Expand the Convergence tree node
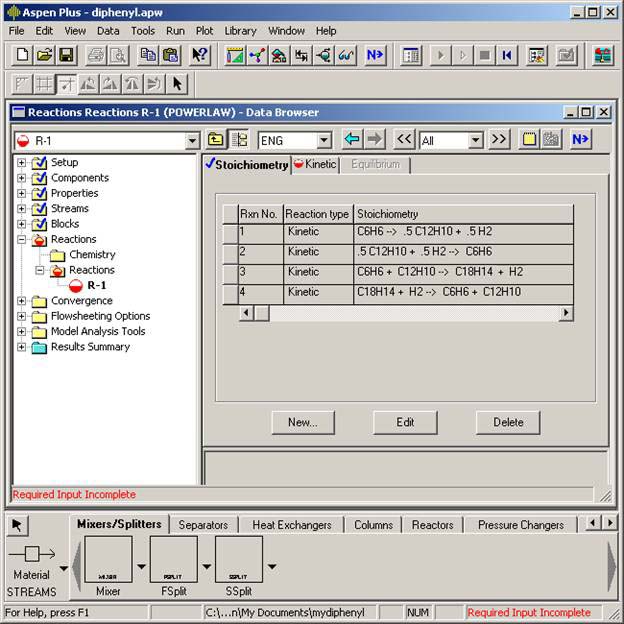 (x=22, y=301)
